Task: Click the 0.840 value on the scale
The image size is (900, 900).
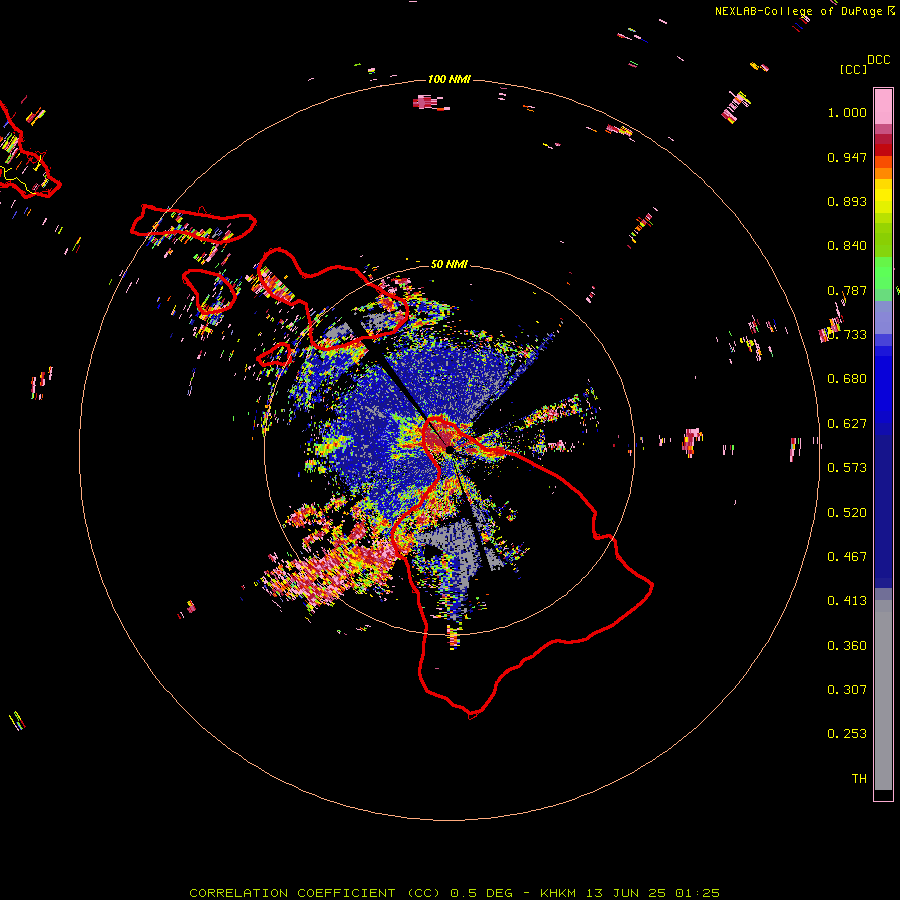Action: pos(847,246)
